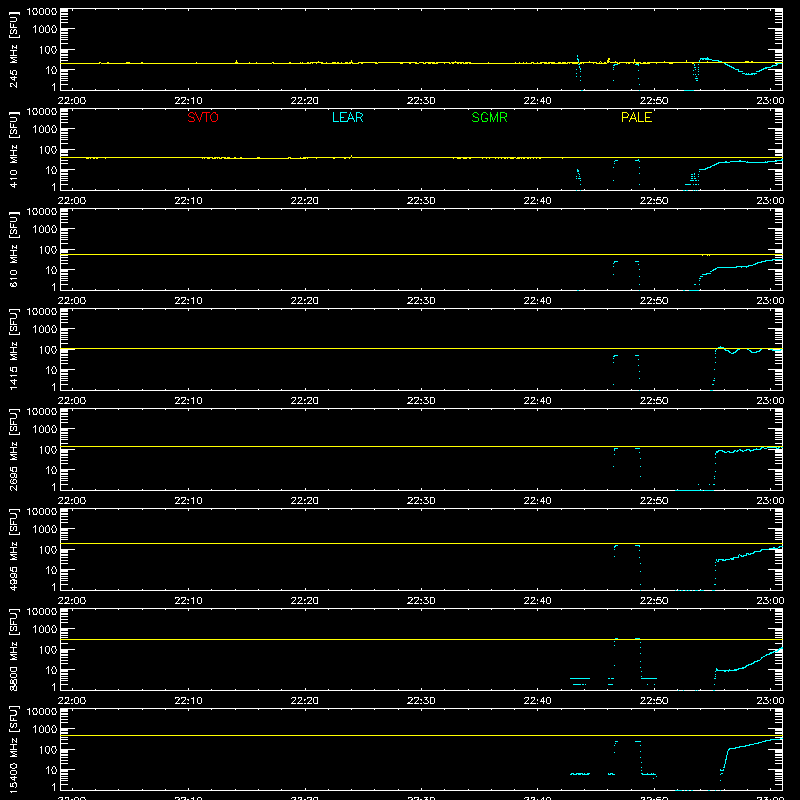Click the green SGMR station label

pyautogui.click(x=489, y=117)
